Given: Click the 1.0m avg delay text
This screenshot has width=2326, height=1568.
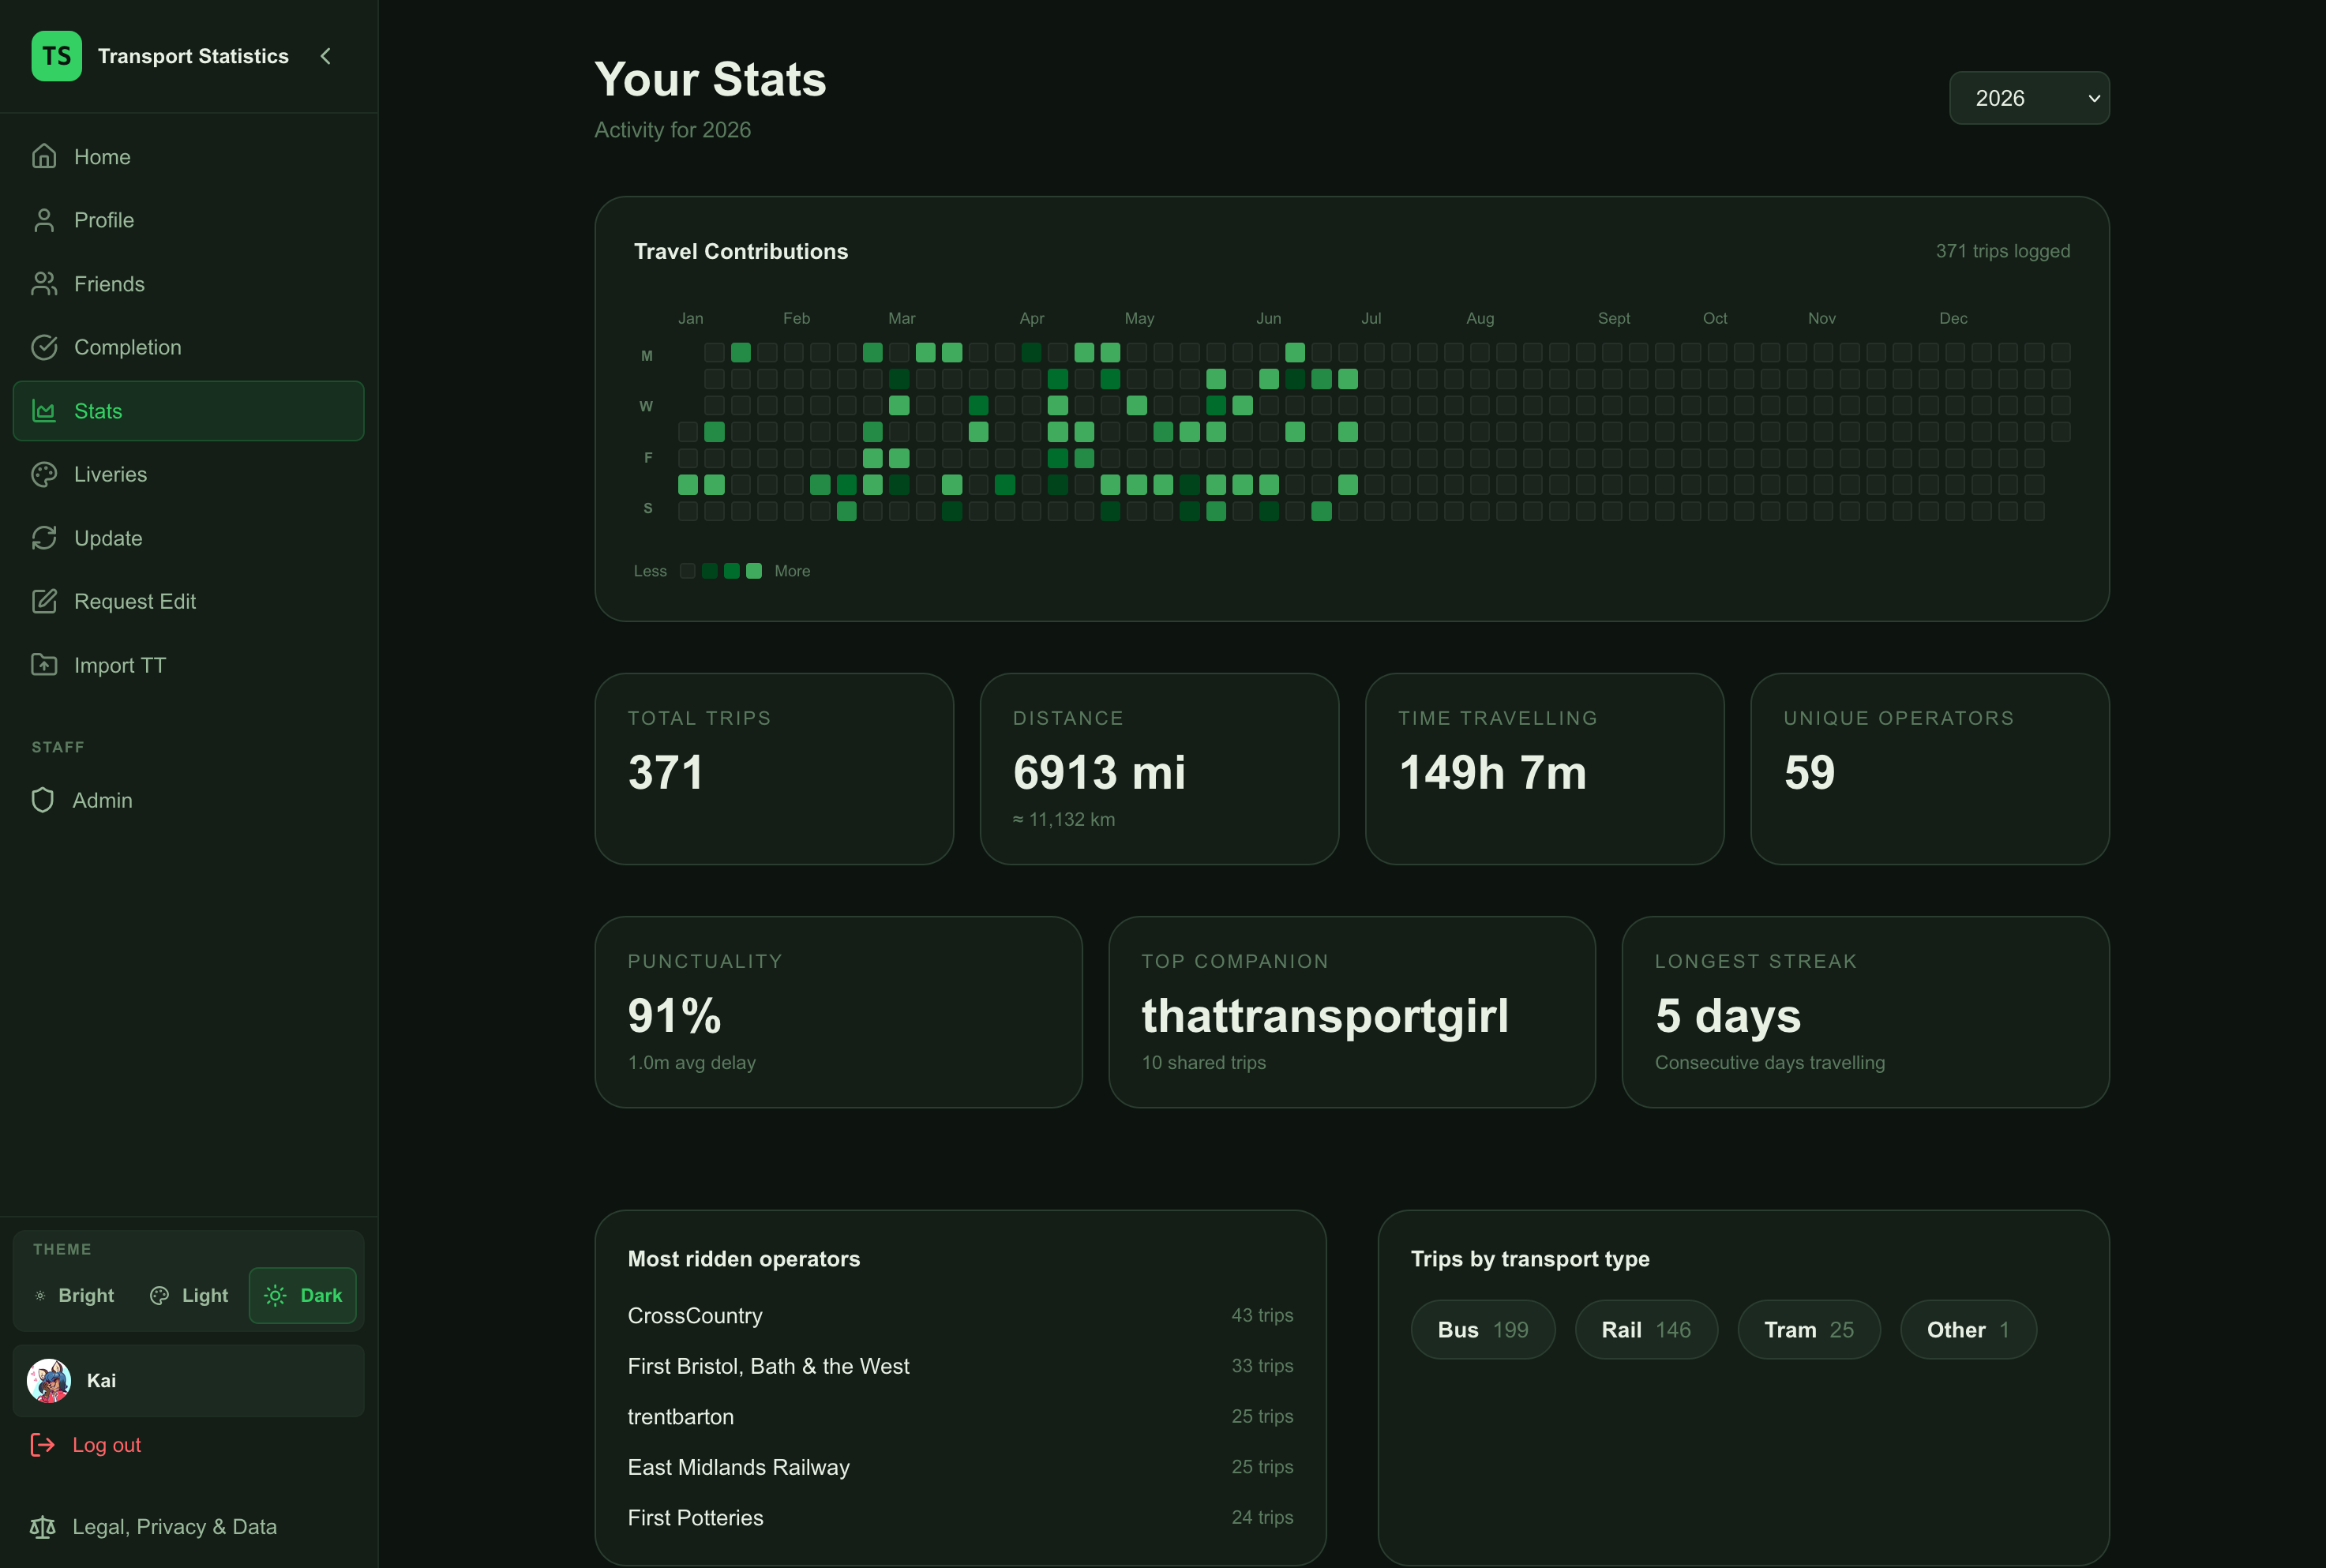Looking at the screenshot, I should click(691, 1062).
